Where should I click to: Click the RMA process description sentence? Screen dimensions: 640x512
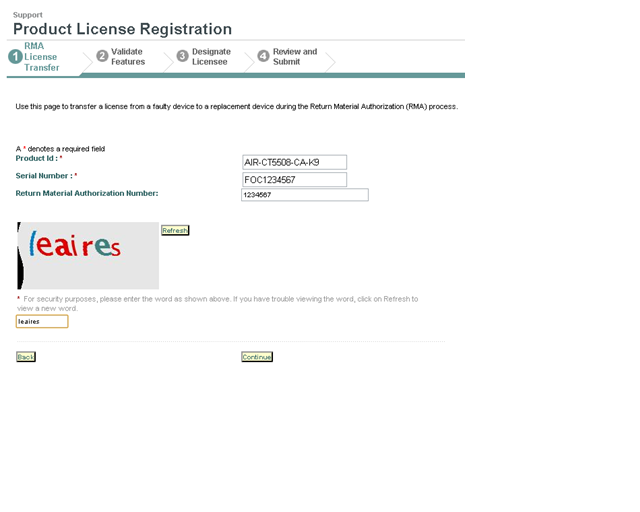(x=237, y=107)
